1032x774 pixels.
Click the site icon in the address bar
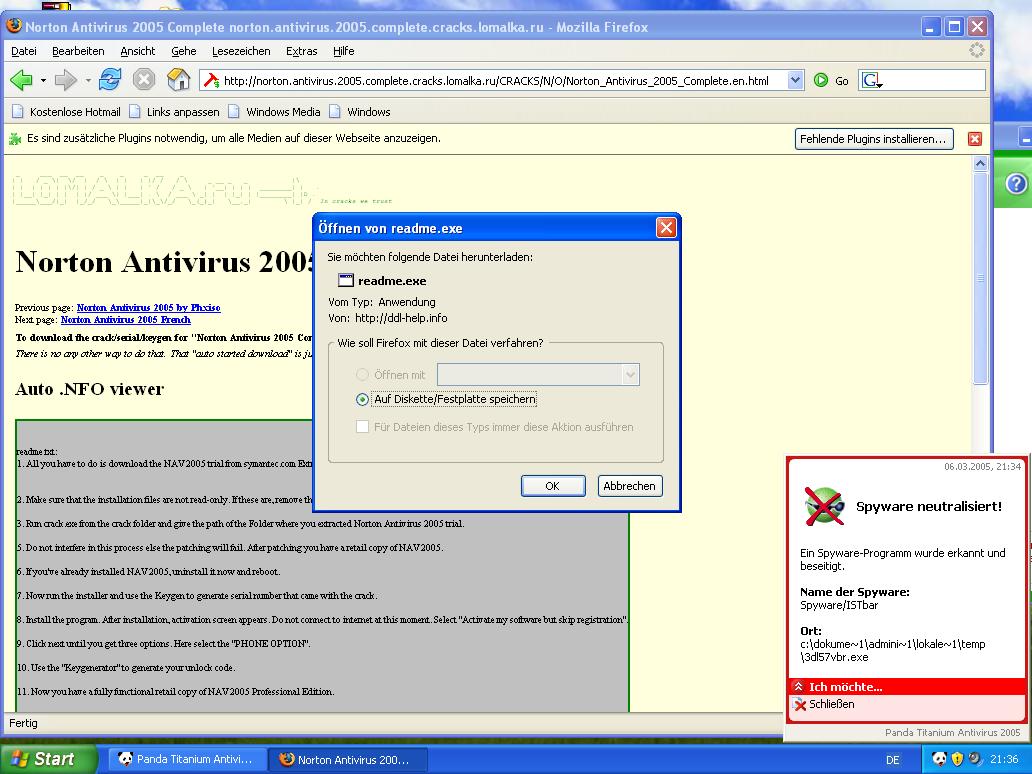click(211, 81)
